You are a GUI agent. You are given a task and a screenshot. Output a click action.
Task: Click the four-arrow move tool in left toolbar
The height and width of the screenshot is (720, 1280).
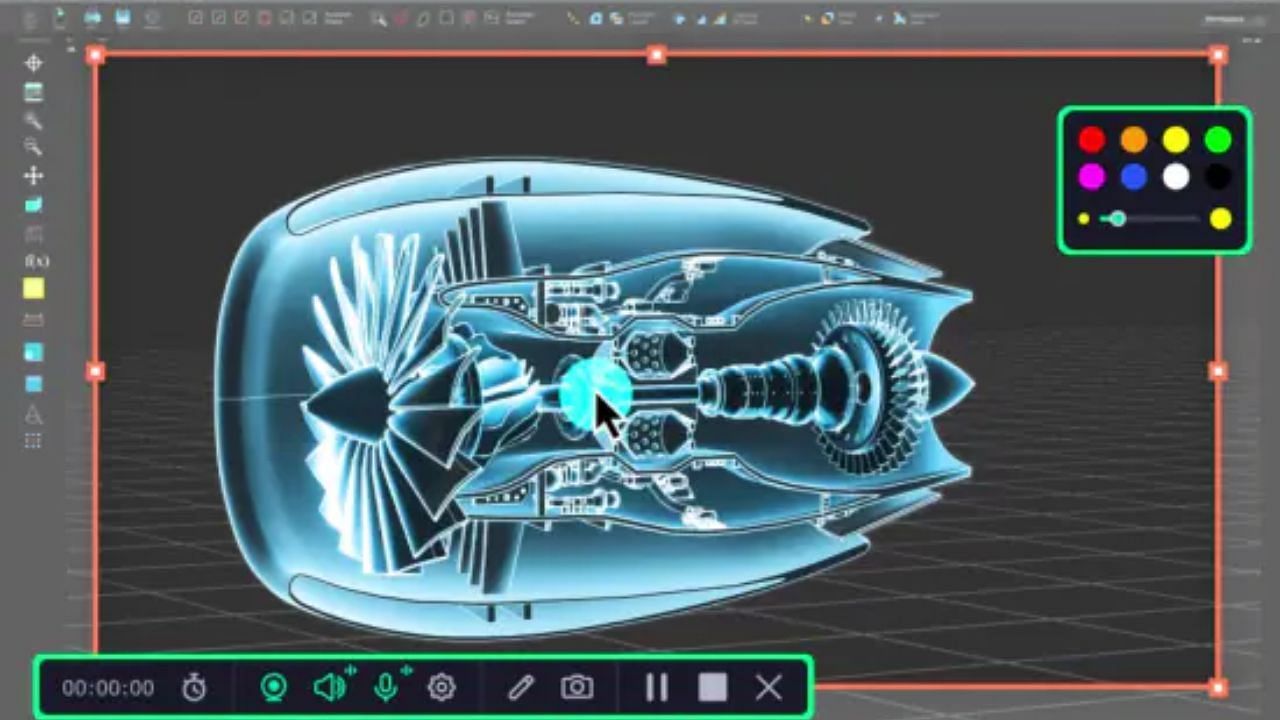[x=33, y=176]
